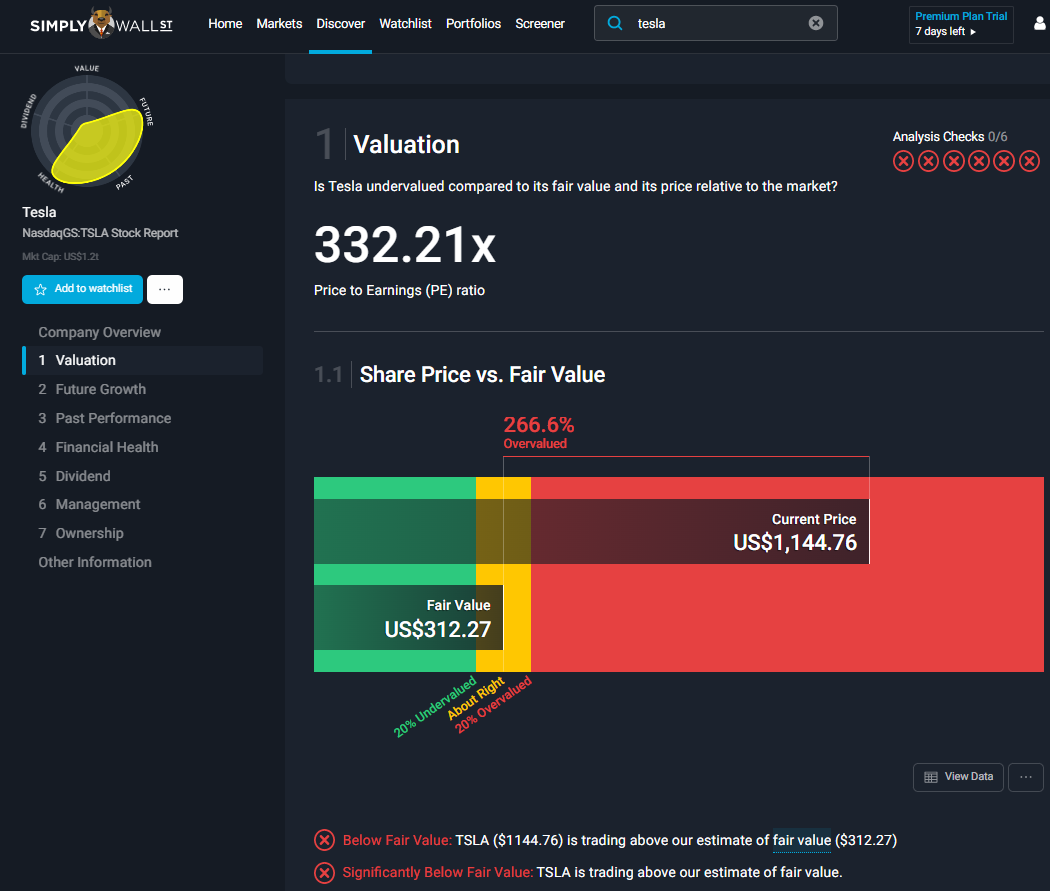The image size is (1050, 891).
Task: Click the sixth Analysis Checks cross
Action: pyautogui.click(x=1029, y=161)
